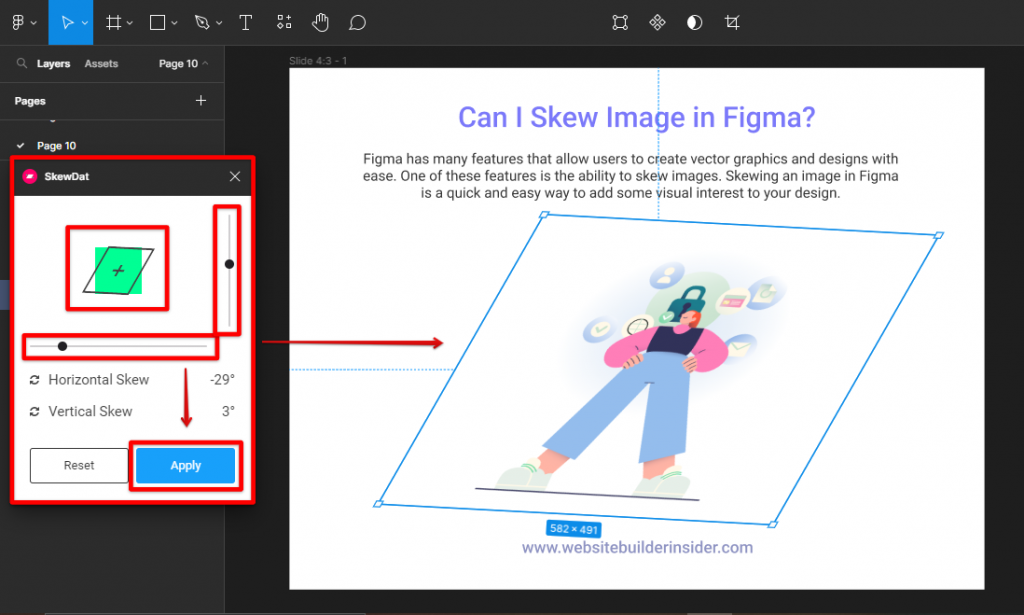The width and height of the screenshot is (1024, 615).
Task: Click the Create Component icon
Action: (x=657, y=22)
